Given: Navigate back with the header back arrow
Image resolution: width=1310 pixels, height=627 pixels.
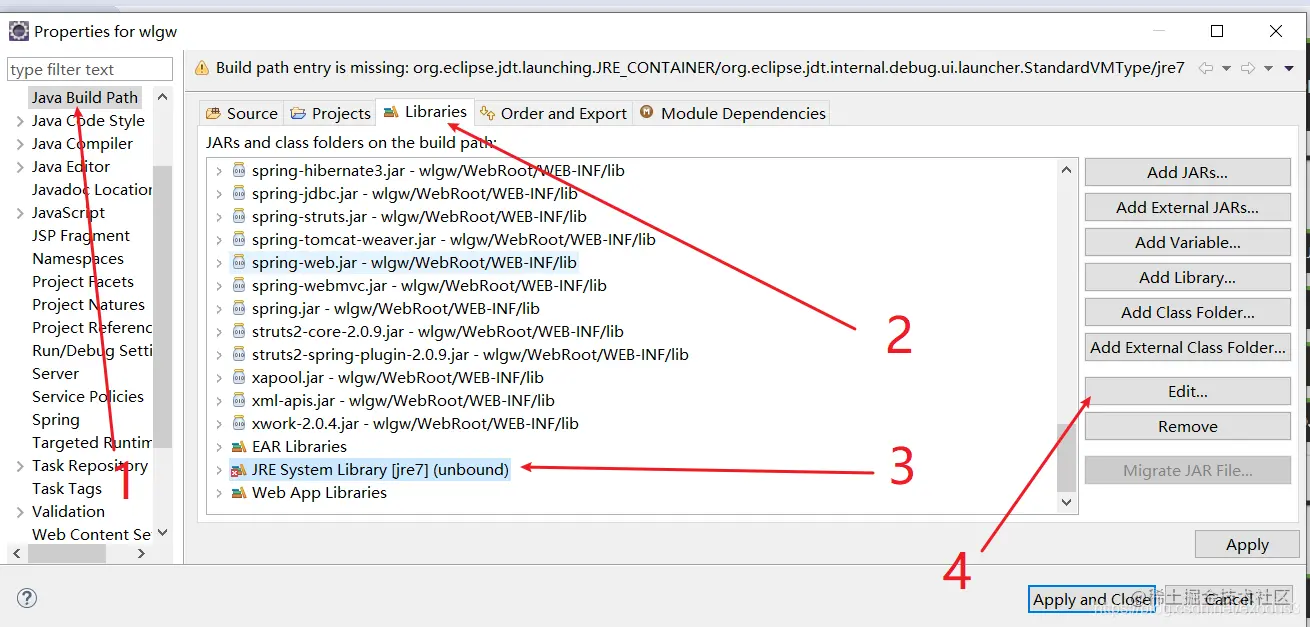Looking at the screenshot, I should pyautogui.click(x=1206, y=68).
